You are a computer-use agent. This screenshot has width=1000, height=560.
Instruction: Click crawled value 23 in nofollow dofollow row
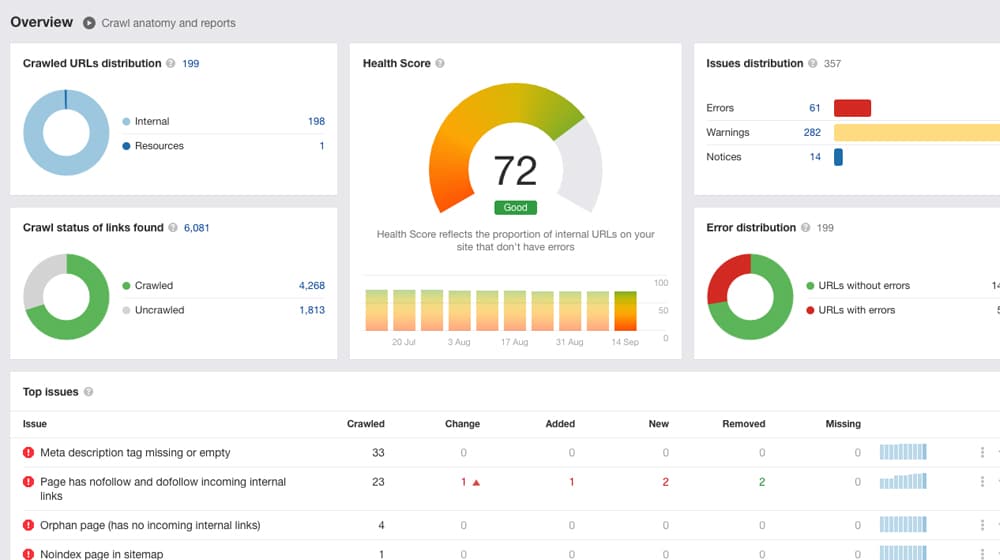tap(378, 482)
